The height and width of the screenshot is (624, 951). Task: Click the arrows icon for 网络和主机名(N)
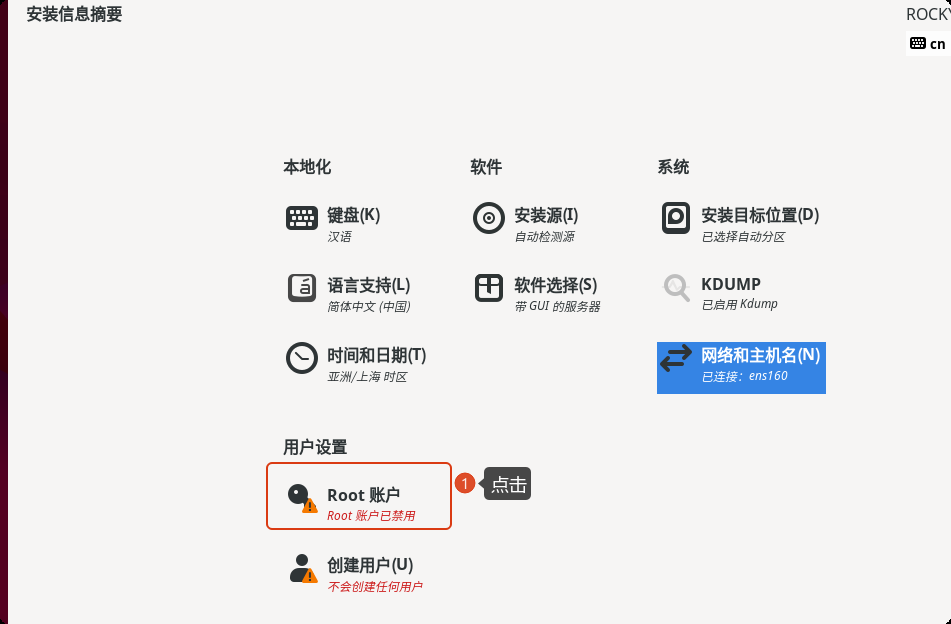click(x=676, y=358)
